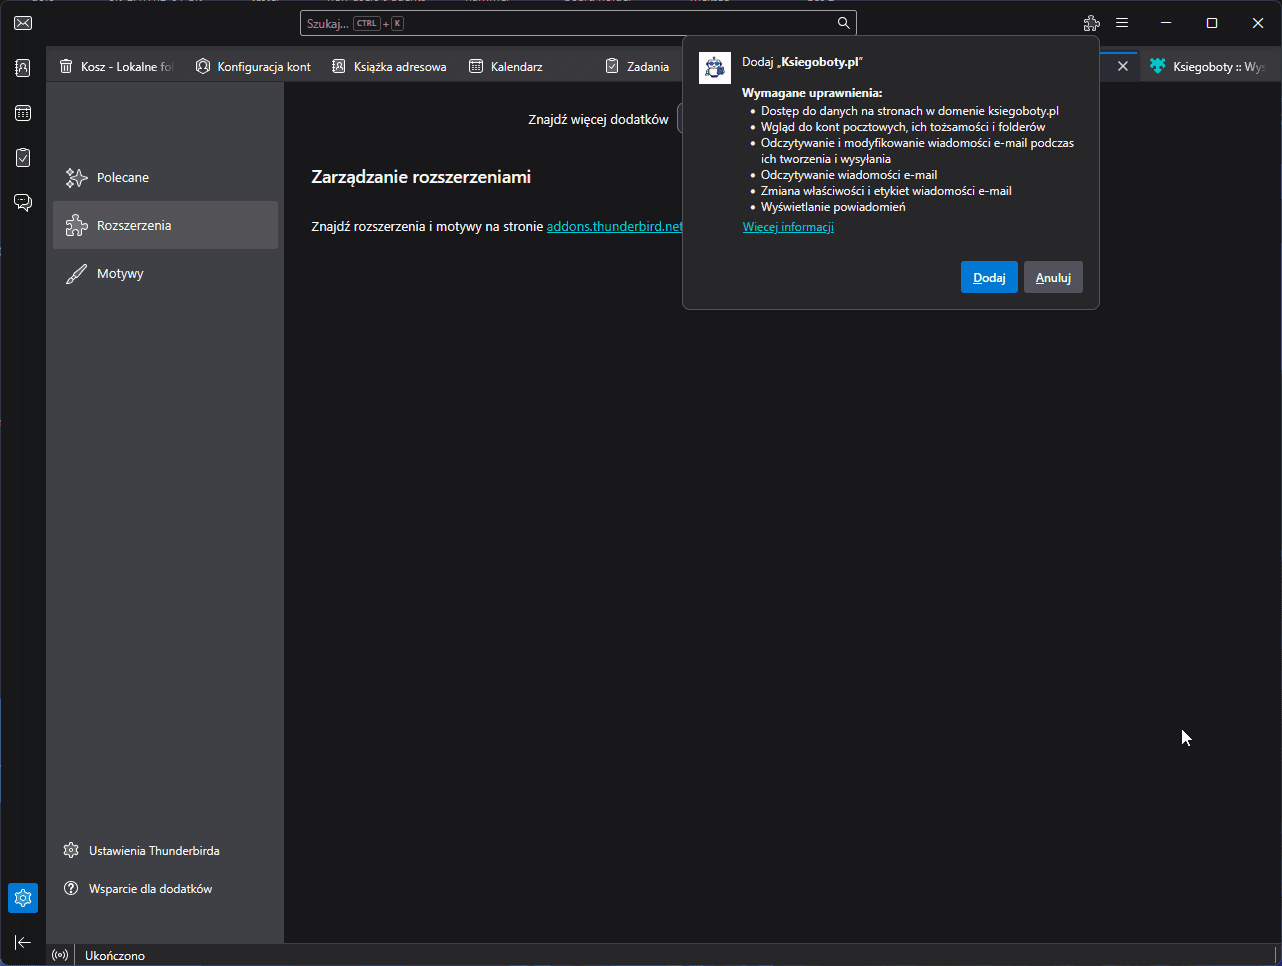Click Zmiana właściwości i etykiet permission line
The width and height of the screenshot is (1282, 966).
(x=886, y=191)
